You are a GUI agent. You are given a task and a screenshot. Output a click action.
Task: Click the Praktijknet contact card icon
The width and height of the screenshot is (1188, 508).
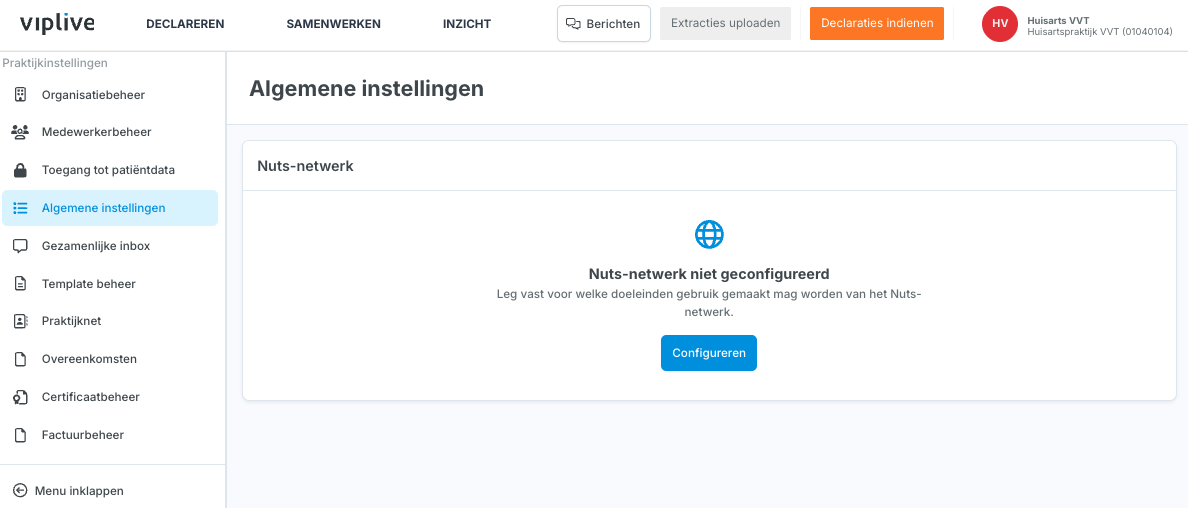click(20, 321)
